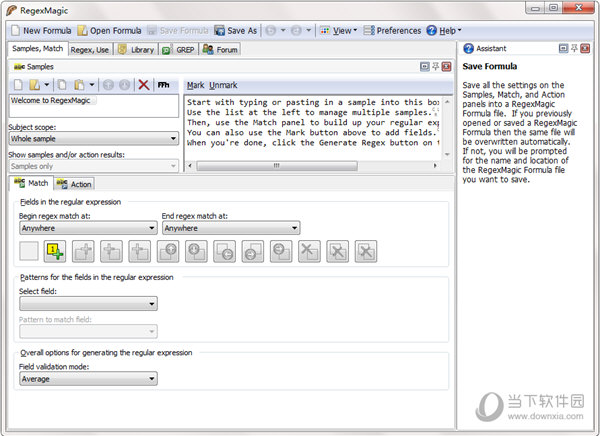The height and width of the screenshot is (436, 600).
Task: Select the Match sub-tab
Action: [x=31, y=183]
